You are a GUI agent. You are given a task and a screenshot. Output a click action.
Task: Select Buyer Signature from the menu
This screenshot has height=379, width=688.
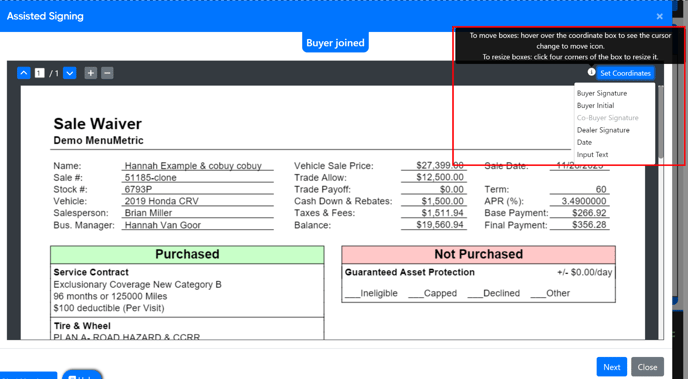602,93
